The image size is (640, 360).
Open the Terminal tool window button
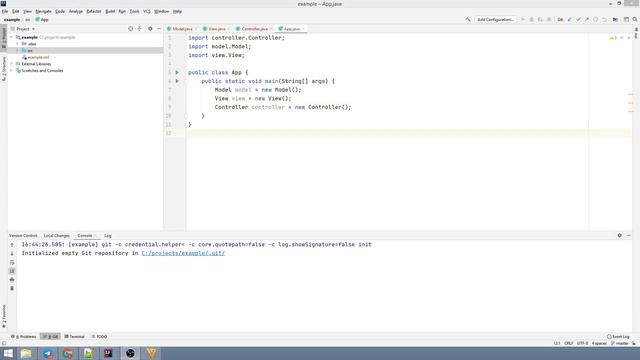75,337
